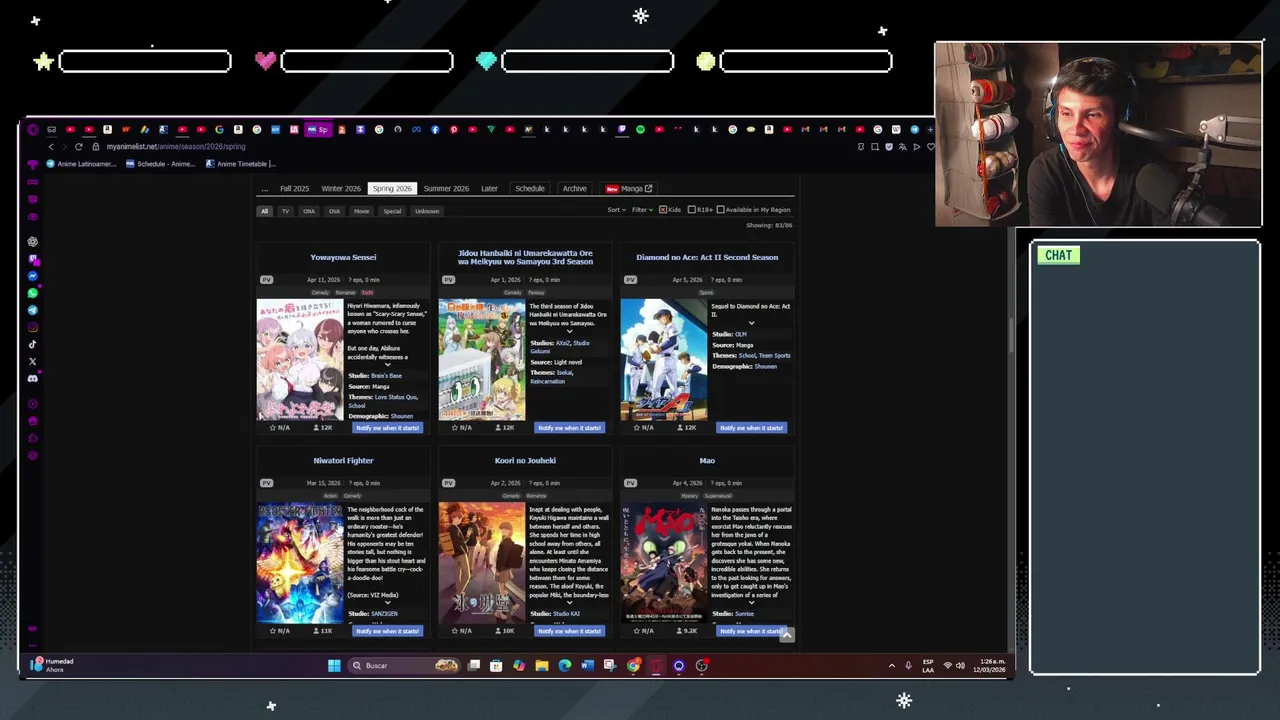Click the scroll-to-top arrow button
Image resolution: width=1280 pixels, height=720 pixels.
pyautogui.click(x=787, y=634)
